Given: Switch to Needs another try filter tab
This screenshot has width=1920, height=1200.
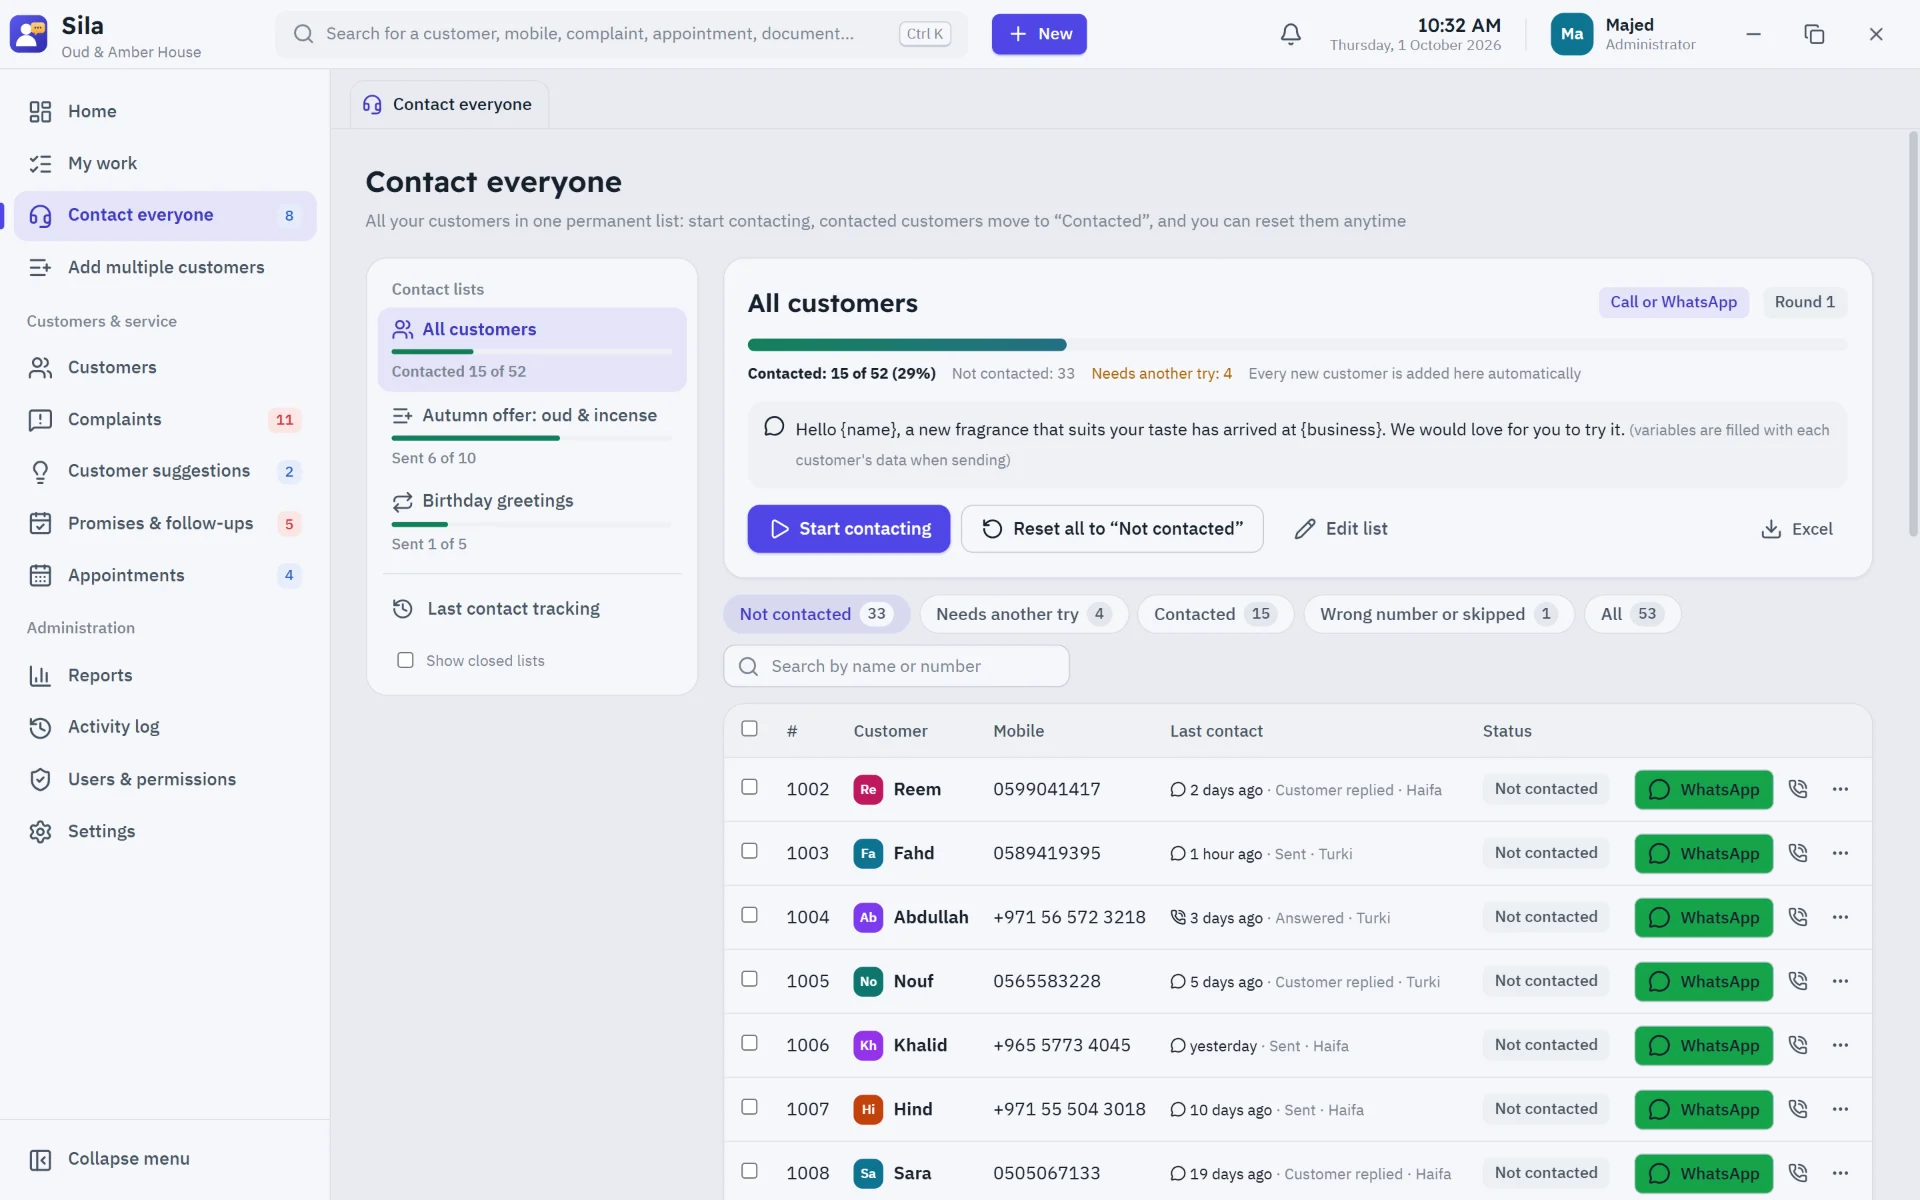Looking at the screenshot, I should [x=1023, y=614].
